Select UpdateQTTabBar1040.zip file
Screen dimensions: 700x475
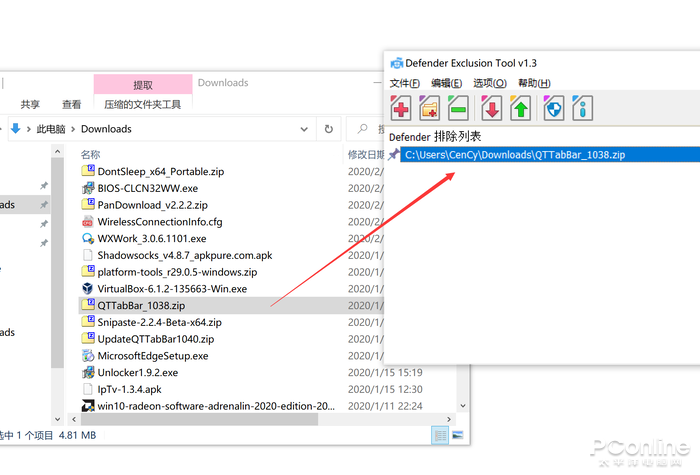(x=156, y=339)
